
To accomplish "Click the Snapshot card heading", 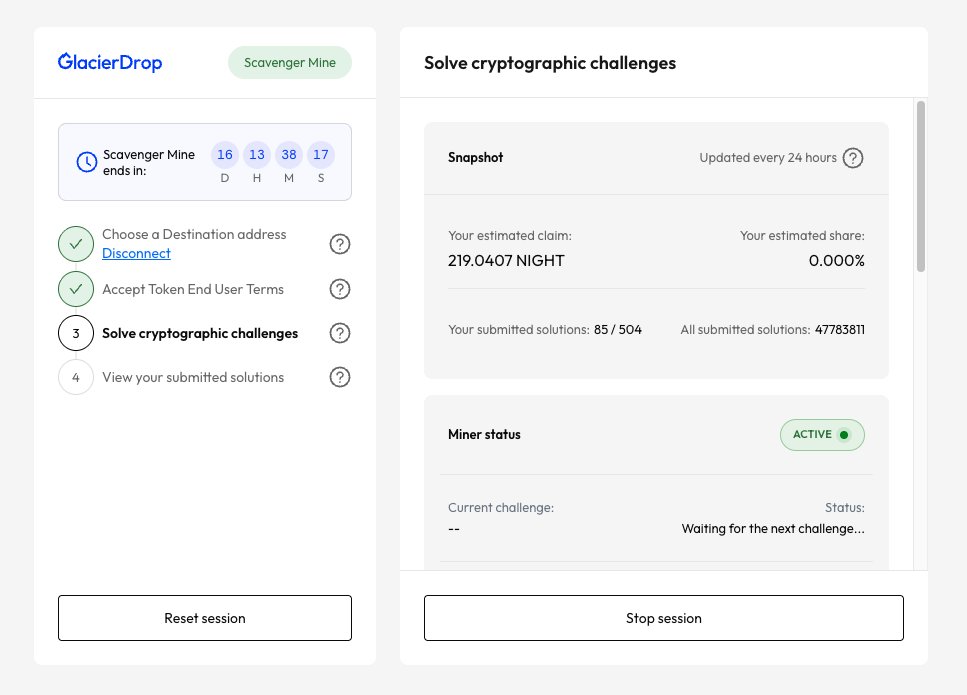I will (x=475, y=157).
